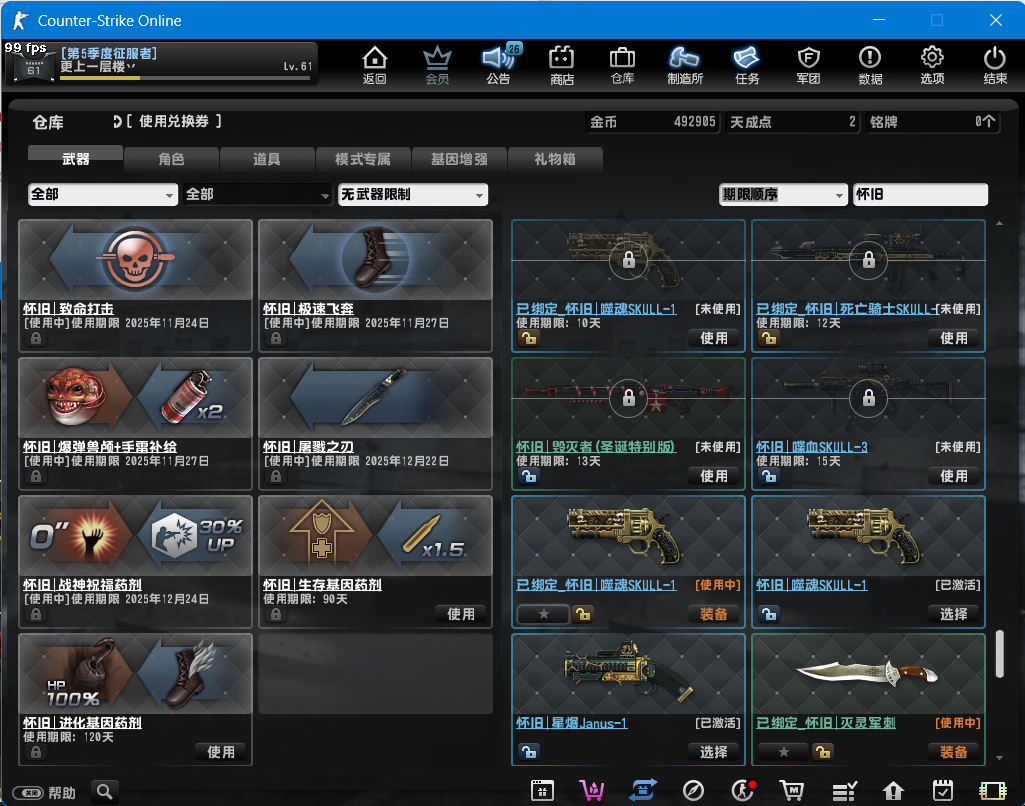Open the 军团 clan shield icon
This screenshot has height=806, width=1025.
coord(809,65)
